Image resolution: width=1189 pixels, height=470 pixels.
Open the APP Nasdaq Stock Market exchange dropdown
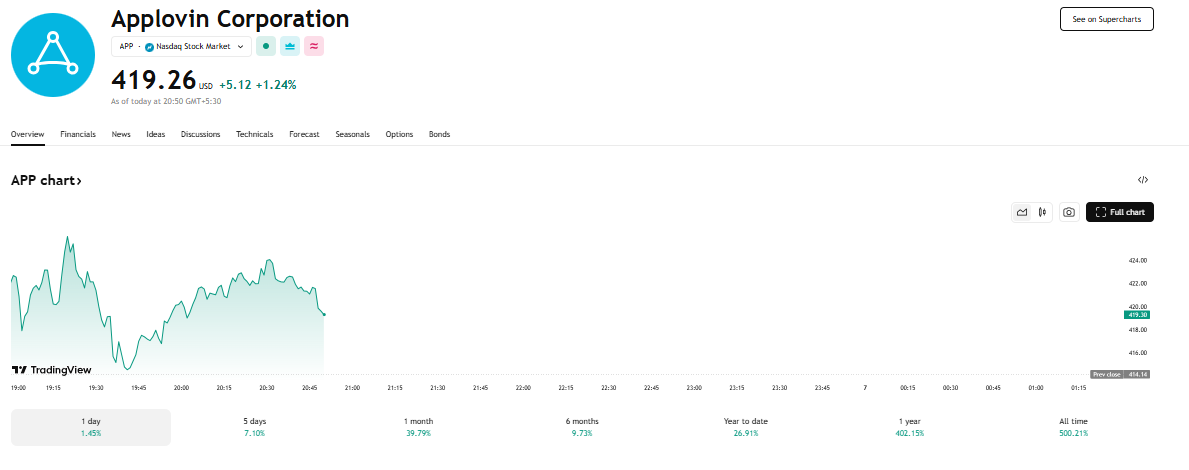click(181, 46)
